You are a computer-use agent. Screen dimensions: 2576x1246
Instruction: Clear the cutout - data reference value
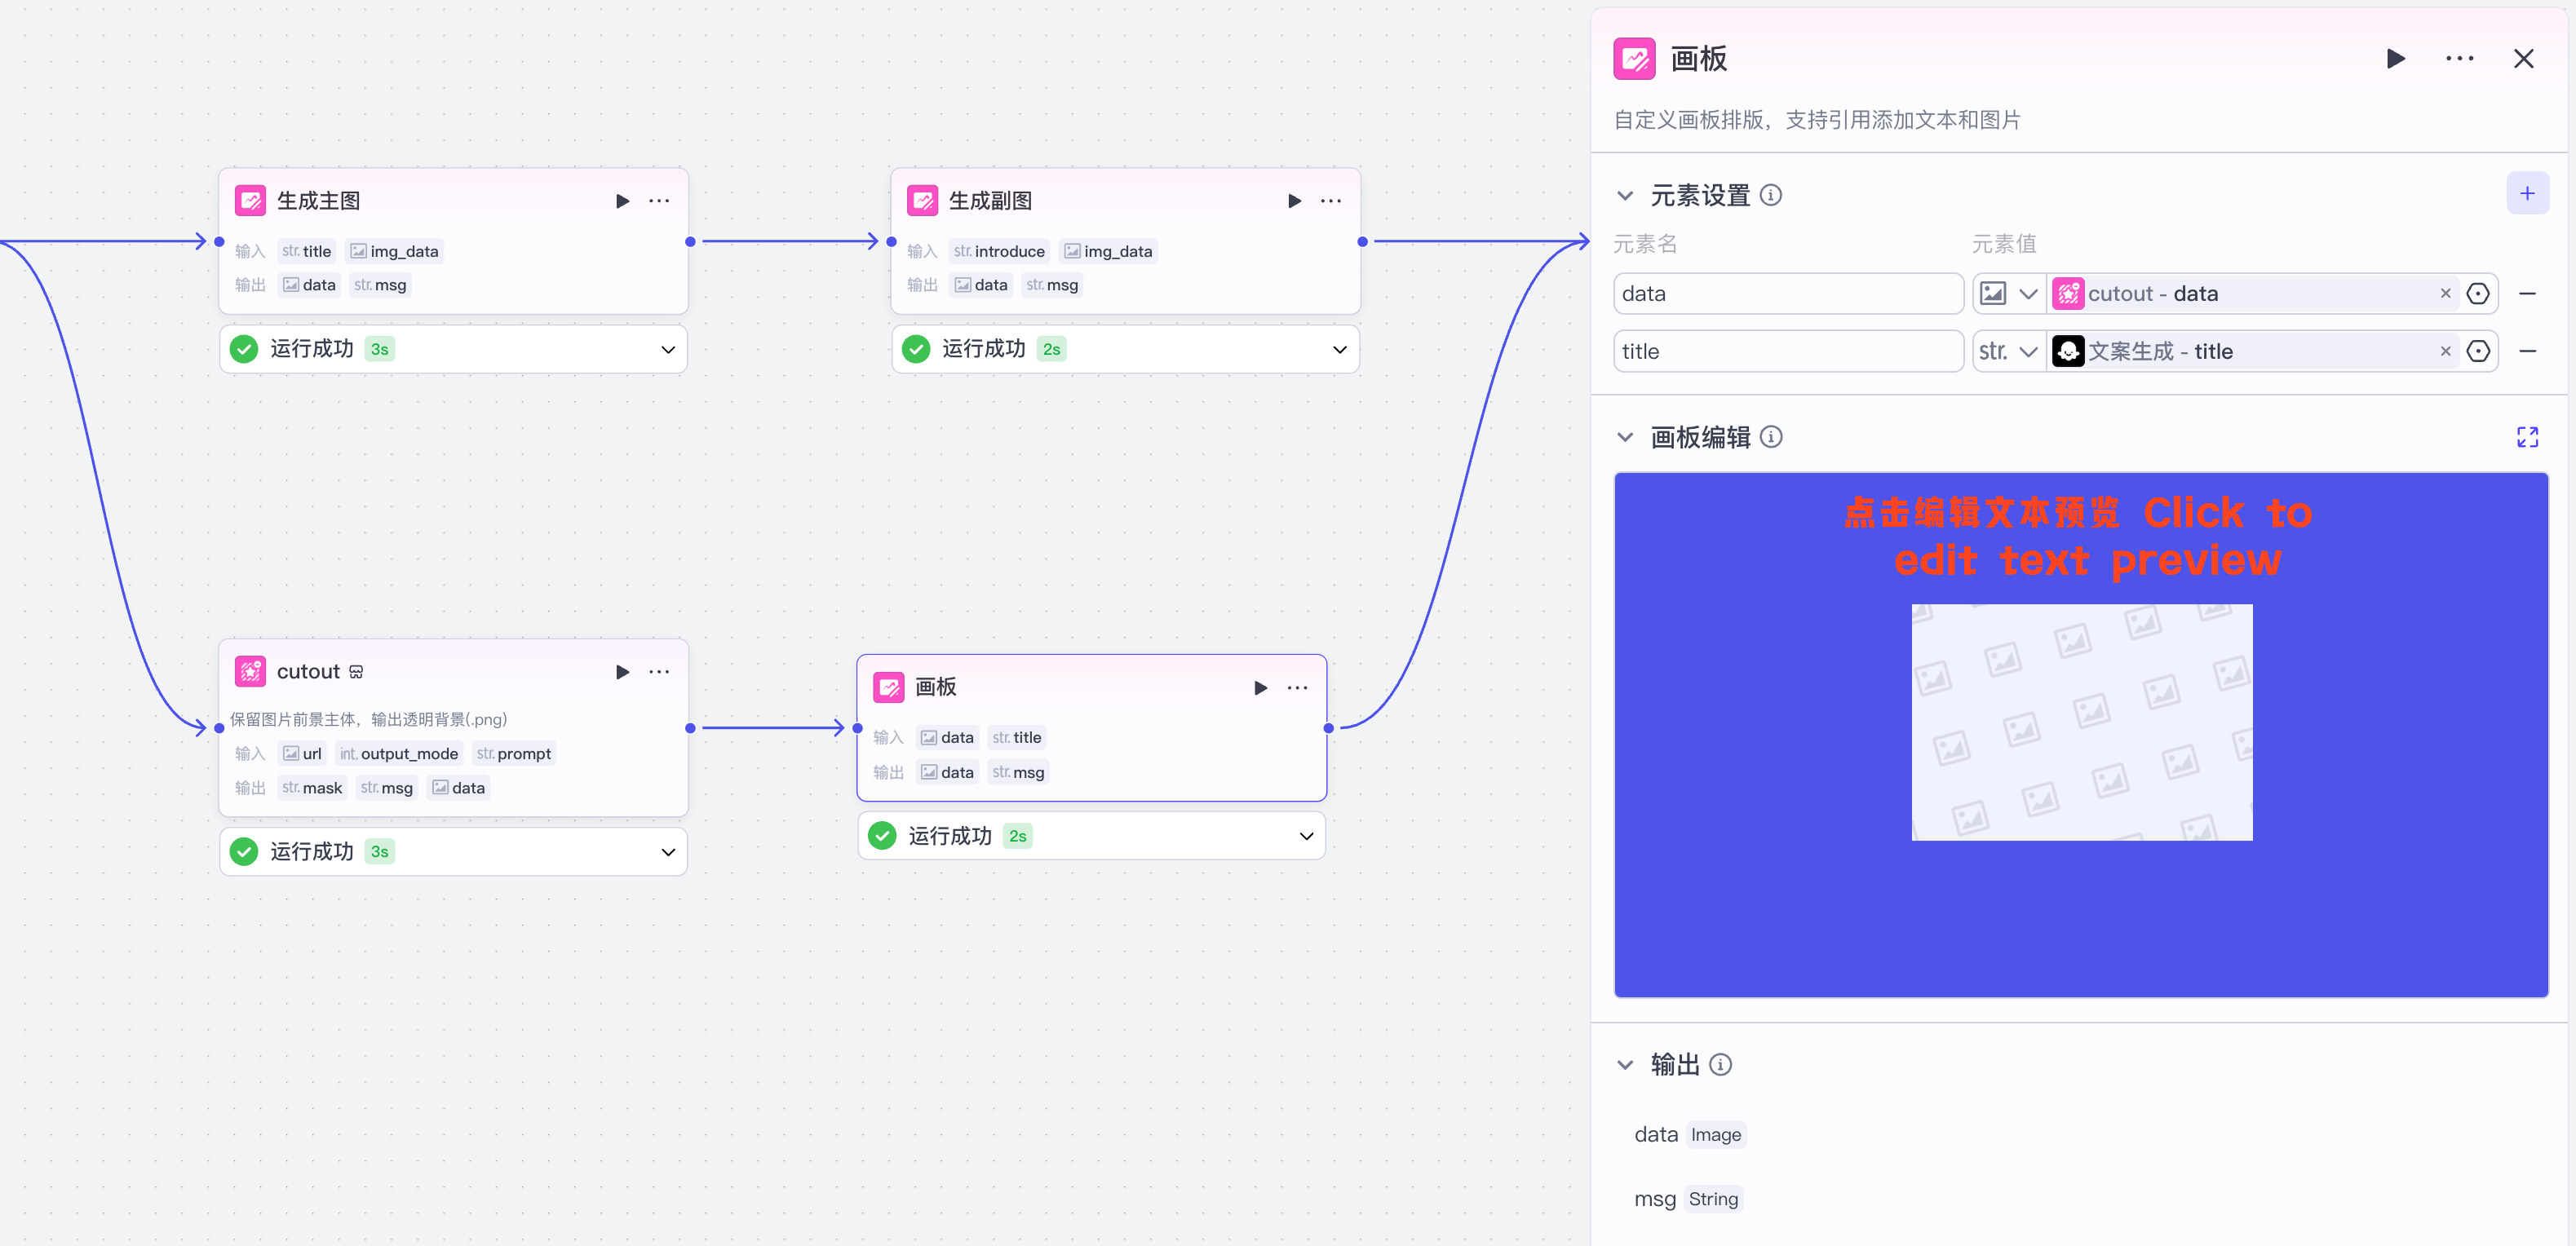pyautogui.click(x=2445, y=294)
